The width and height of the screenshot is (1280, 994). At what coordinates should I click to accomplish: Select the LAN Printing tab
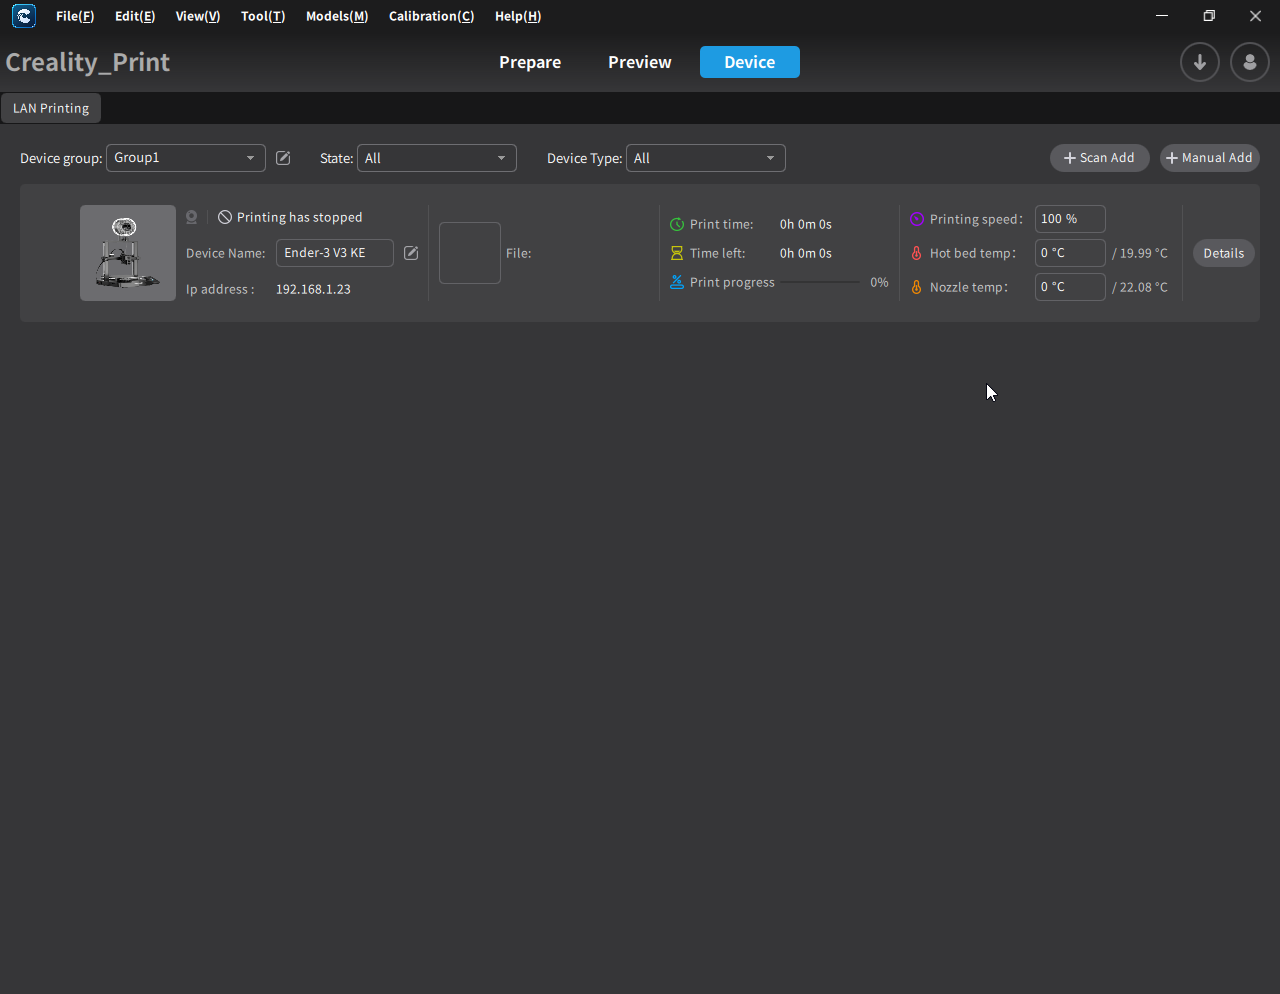pyautogui.click(x=51, y=108)
